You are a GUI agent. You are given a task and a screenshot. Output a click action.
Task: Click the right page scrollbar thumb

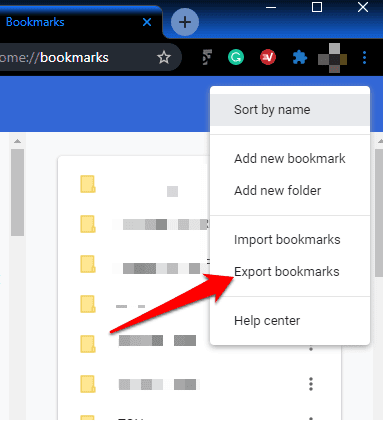pyautogui.click(x=379, y=213)
